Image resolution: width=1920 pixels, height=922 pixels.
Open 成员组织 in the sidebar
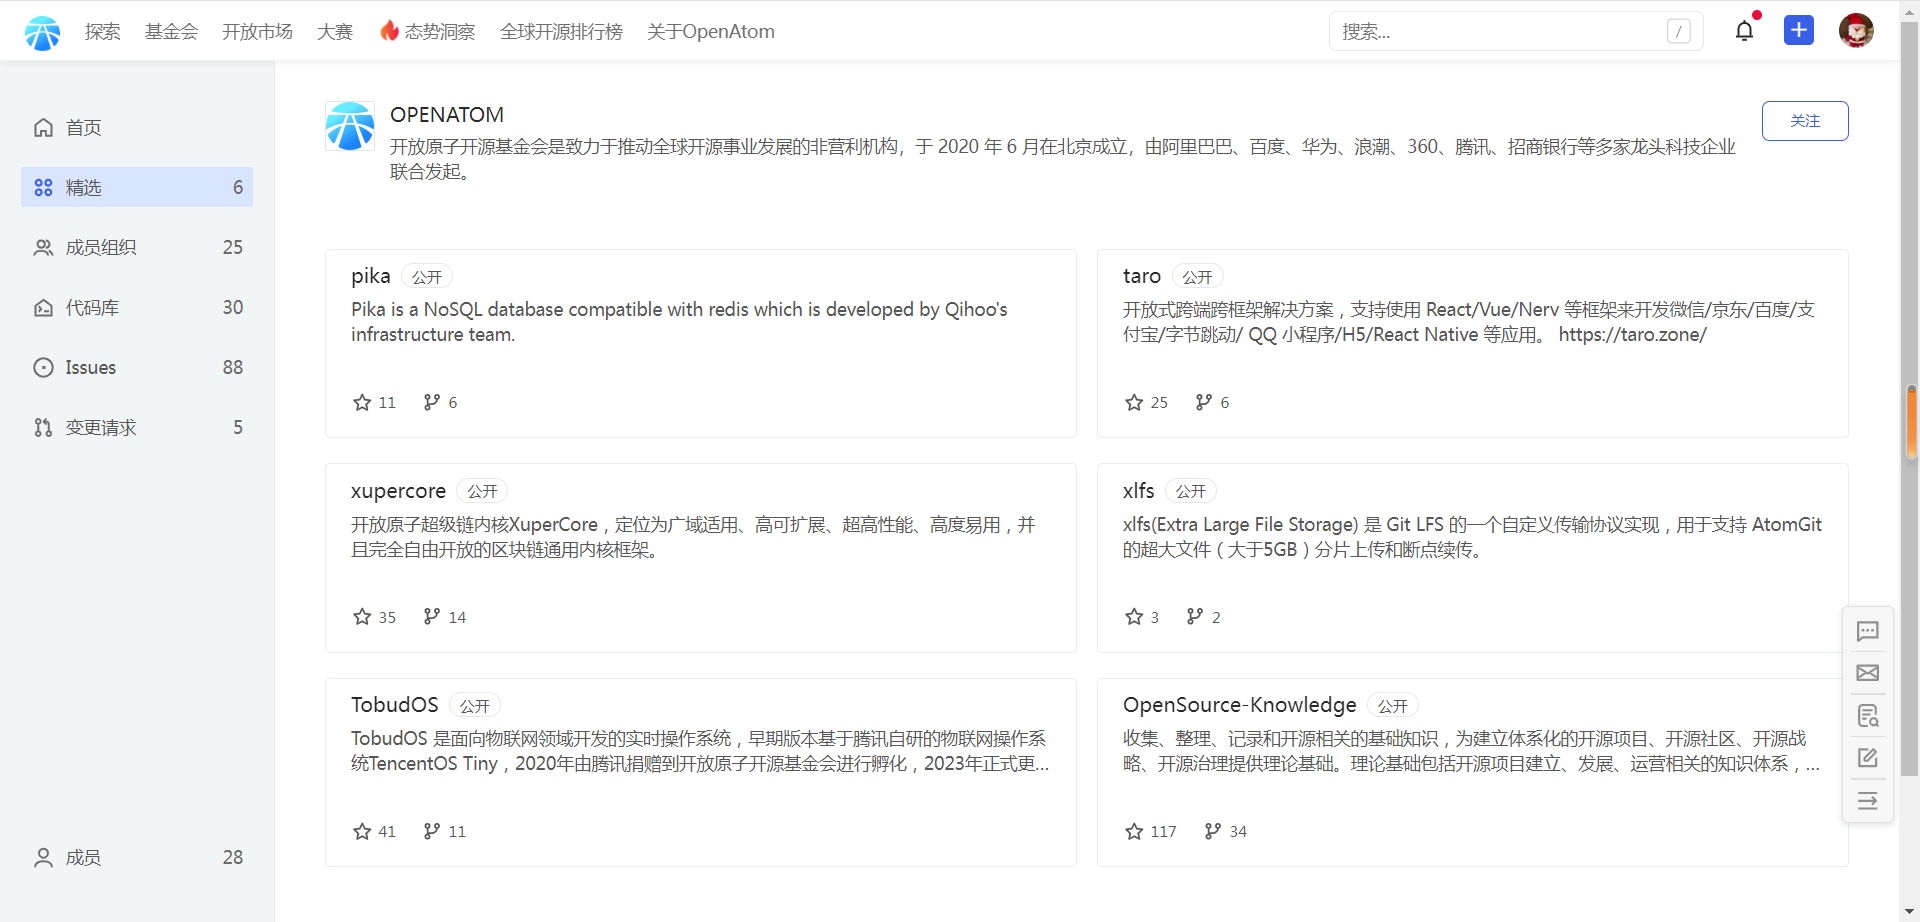(x=137, y=247)
